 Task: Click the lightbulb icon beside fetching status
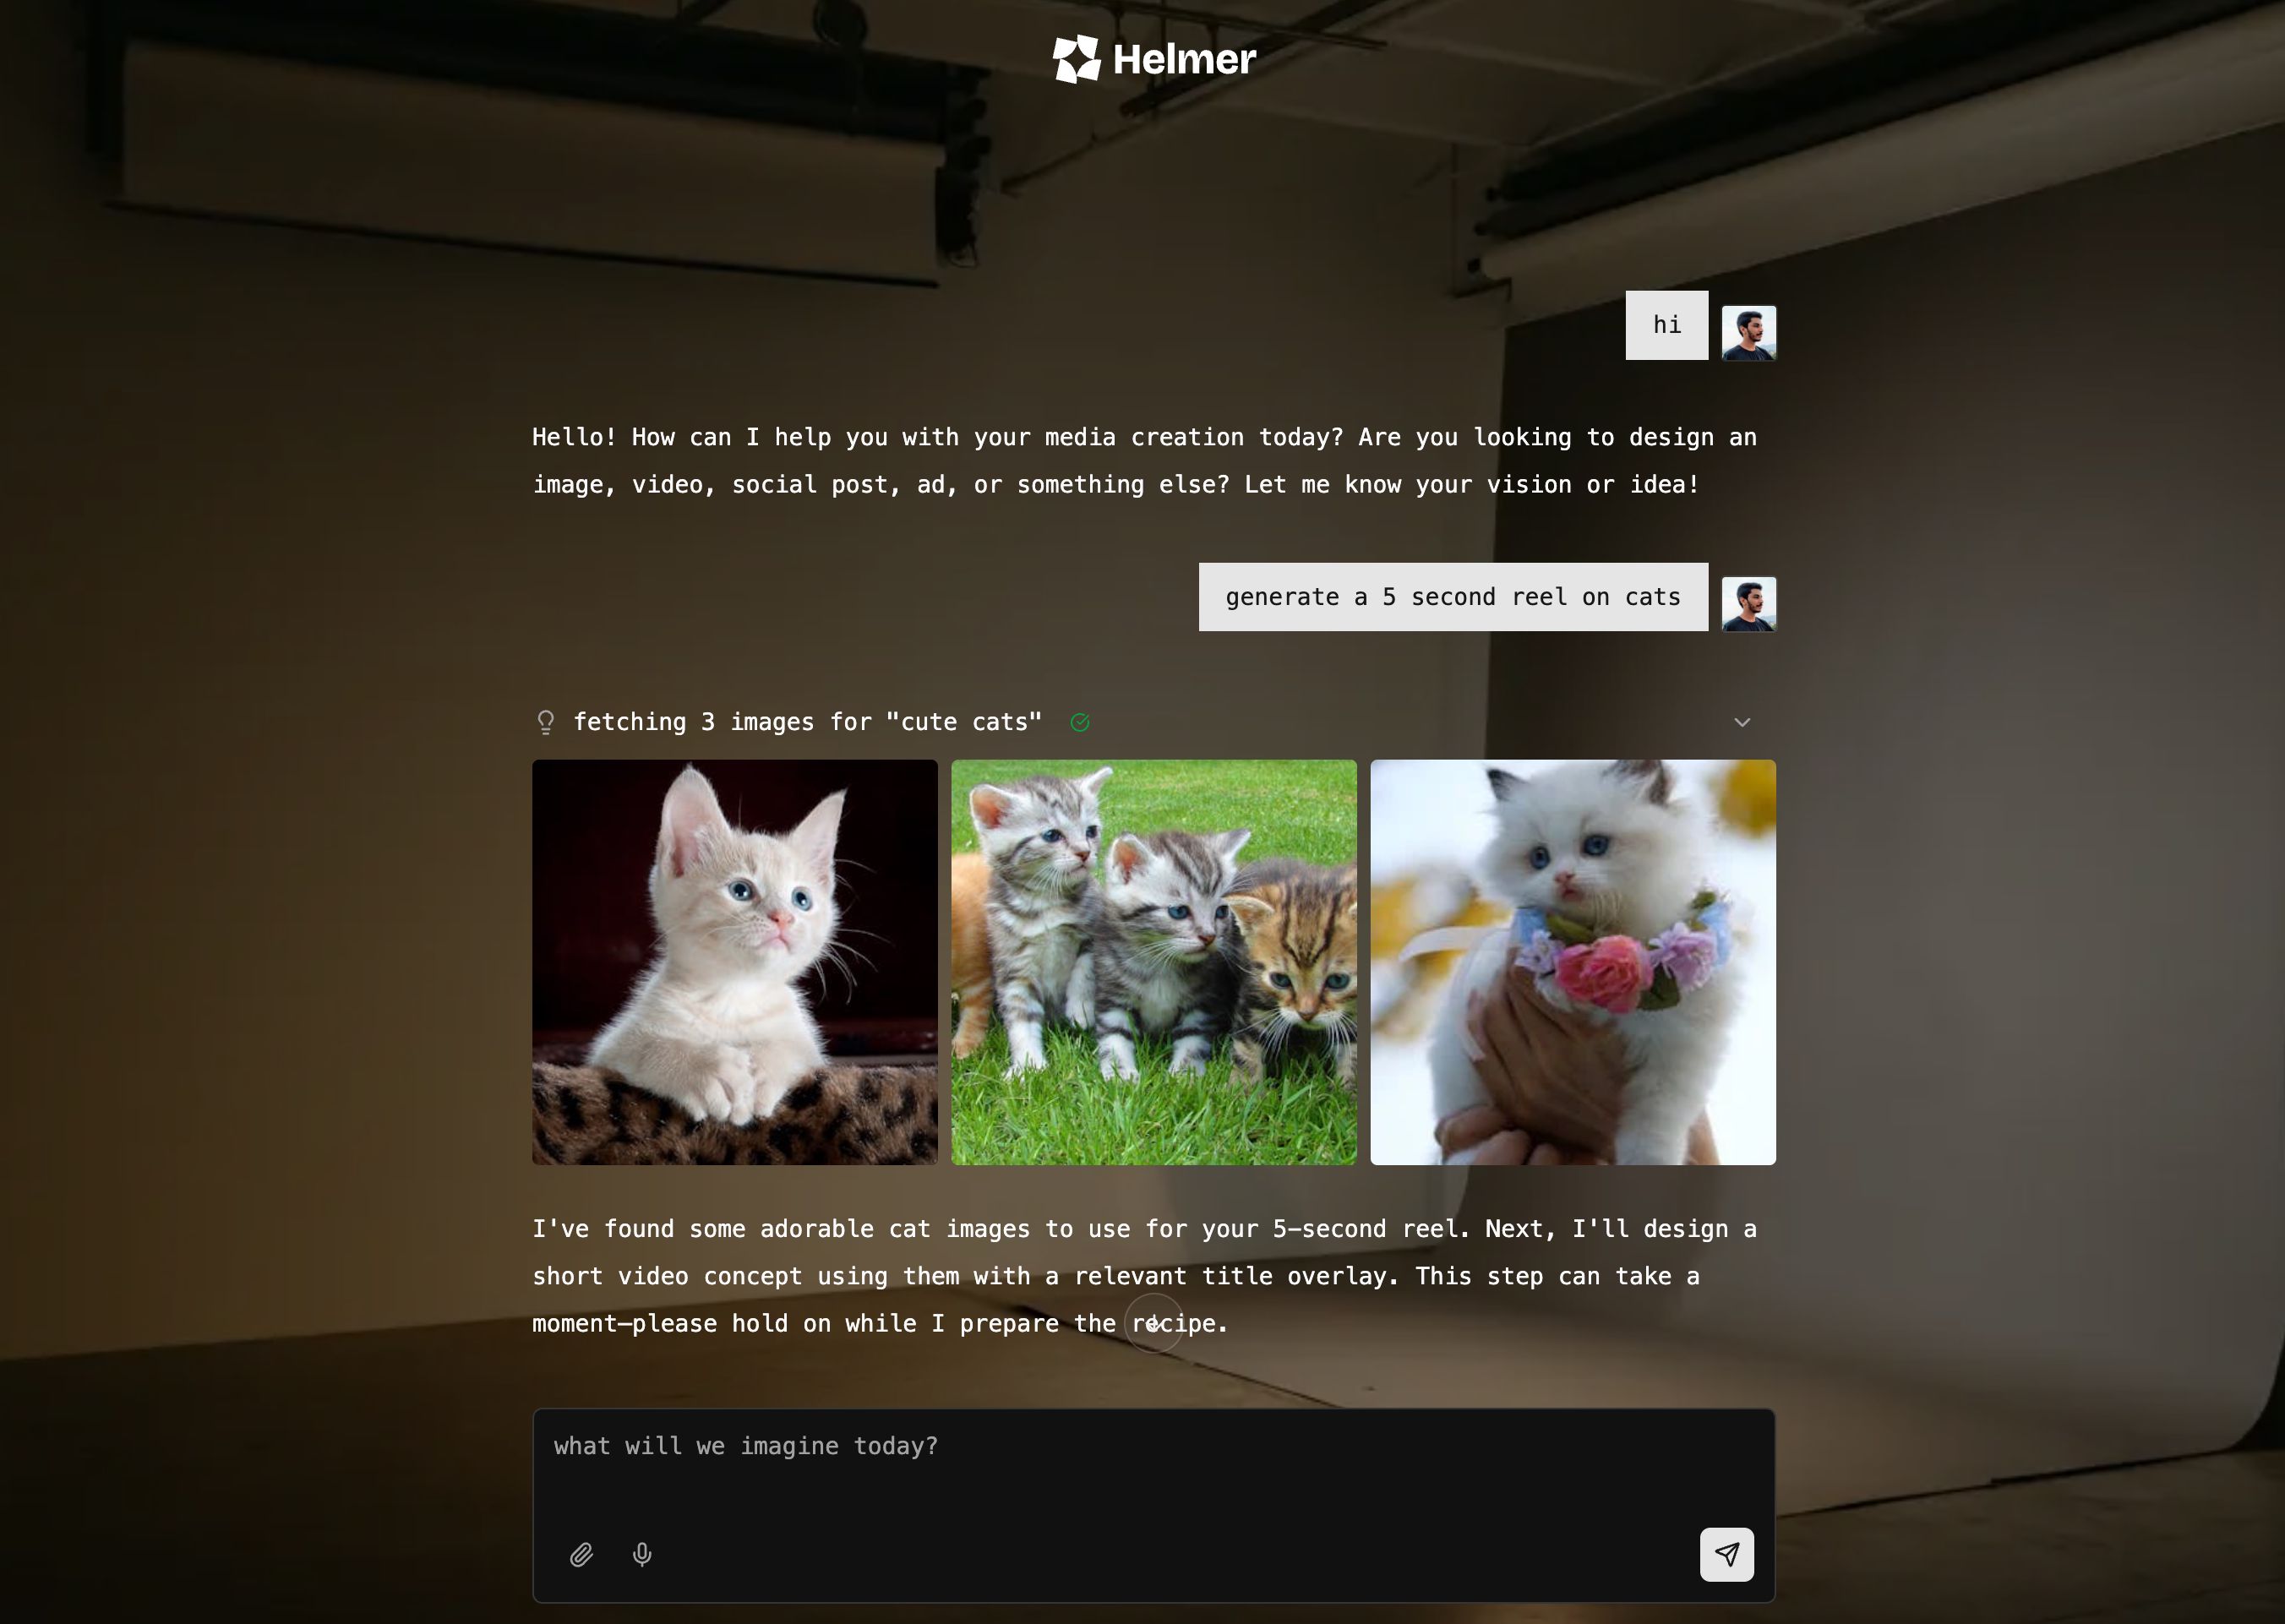pyautogui.click(x=545, y=722)
